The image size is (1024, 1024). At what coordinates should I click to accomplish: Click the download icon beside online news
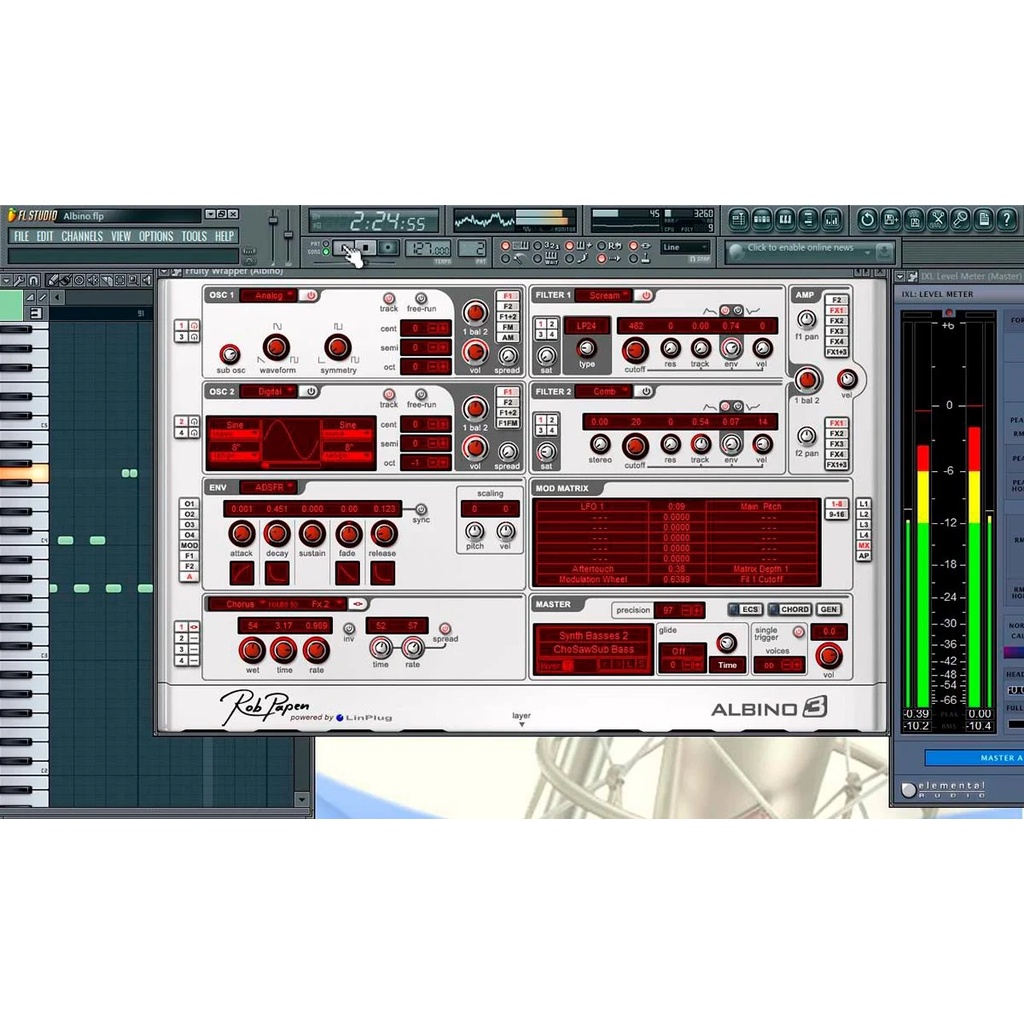pos(884,251)
